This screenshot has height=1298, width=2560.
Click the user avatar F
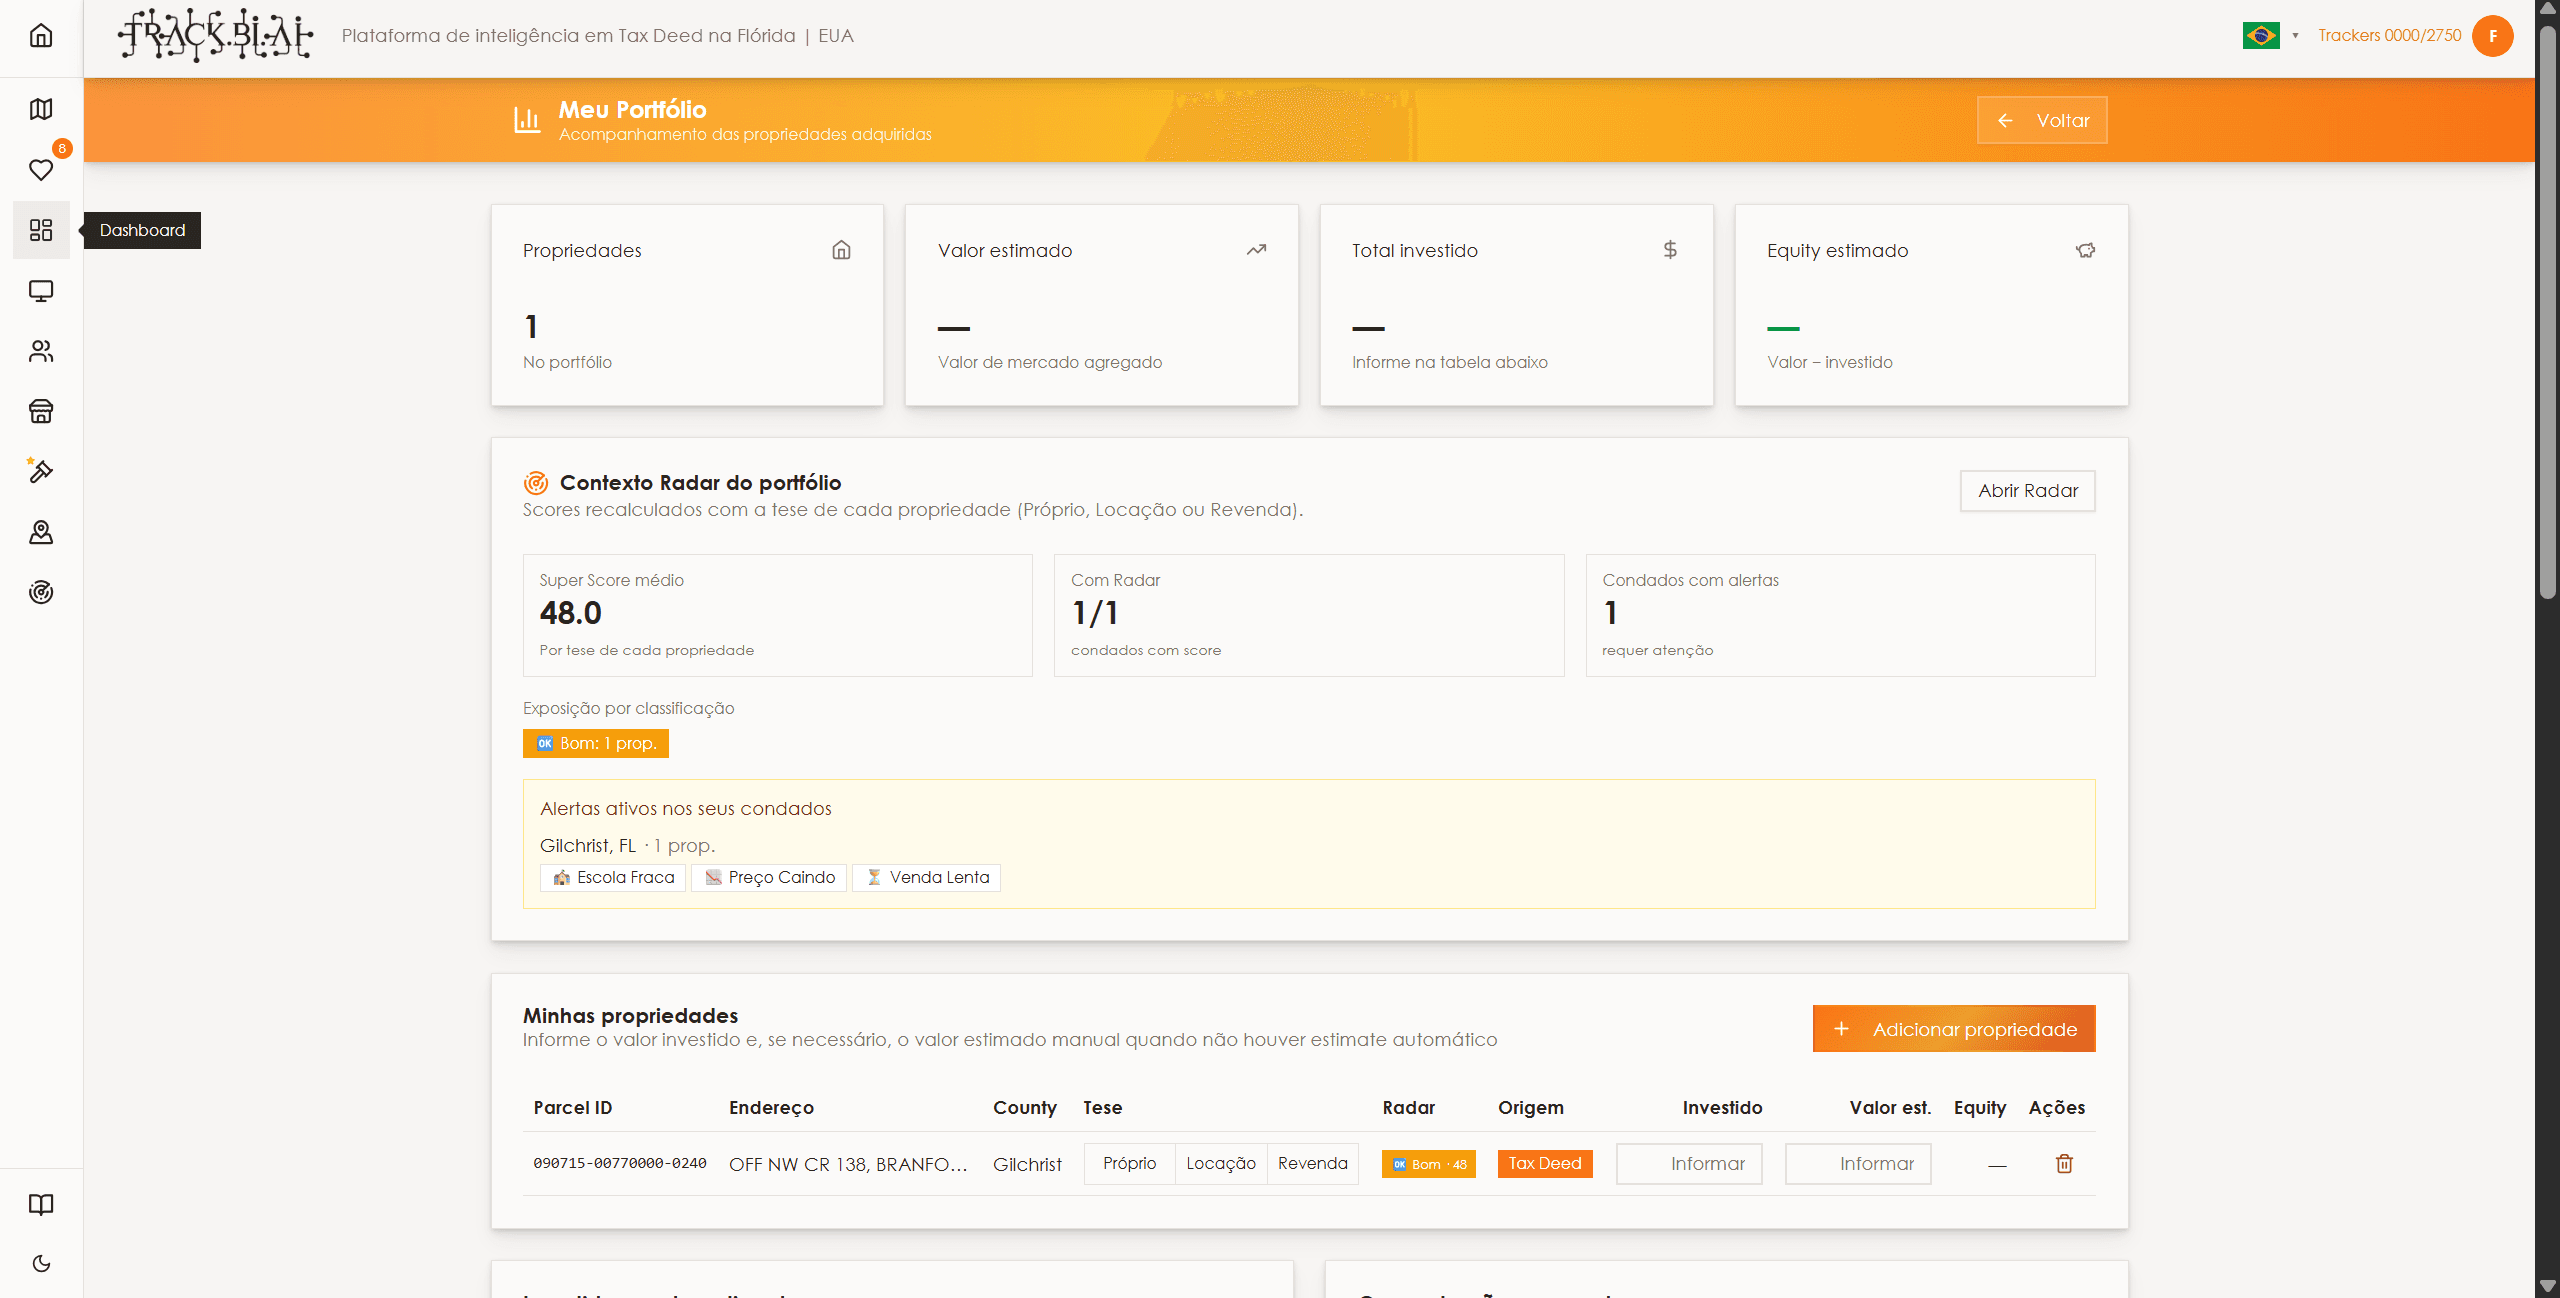tap(2493, 36)
